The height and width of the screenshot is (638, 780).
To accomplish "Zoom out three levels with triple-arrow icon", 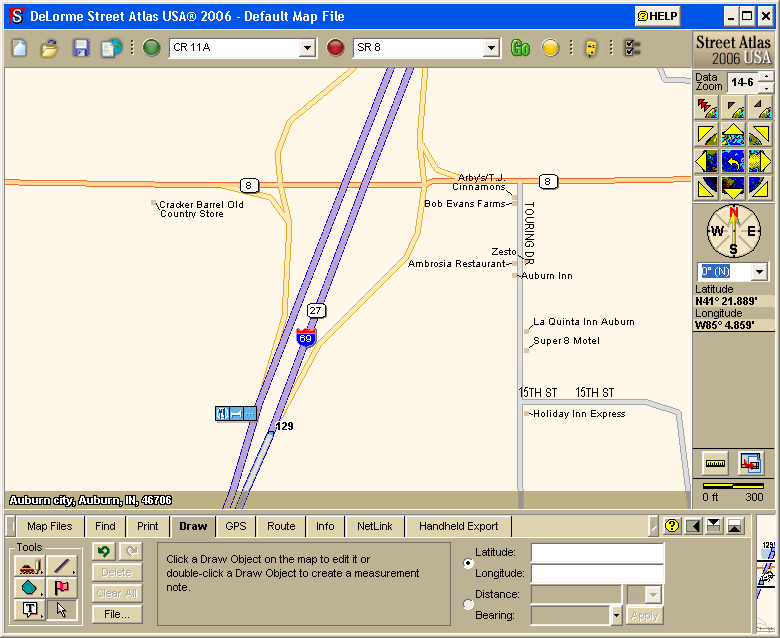I will tap(706, 107).
